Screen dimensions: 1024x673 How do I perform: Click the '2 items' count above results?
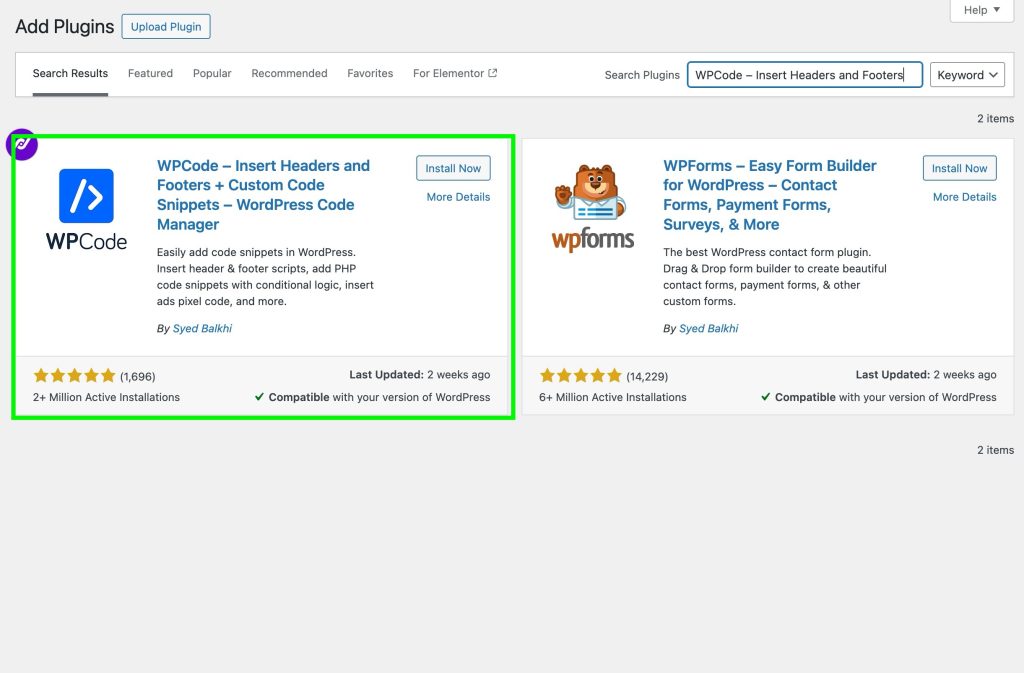click(995, 119)
